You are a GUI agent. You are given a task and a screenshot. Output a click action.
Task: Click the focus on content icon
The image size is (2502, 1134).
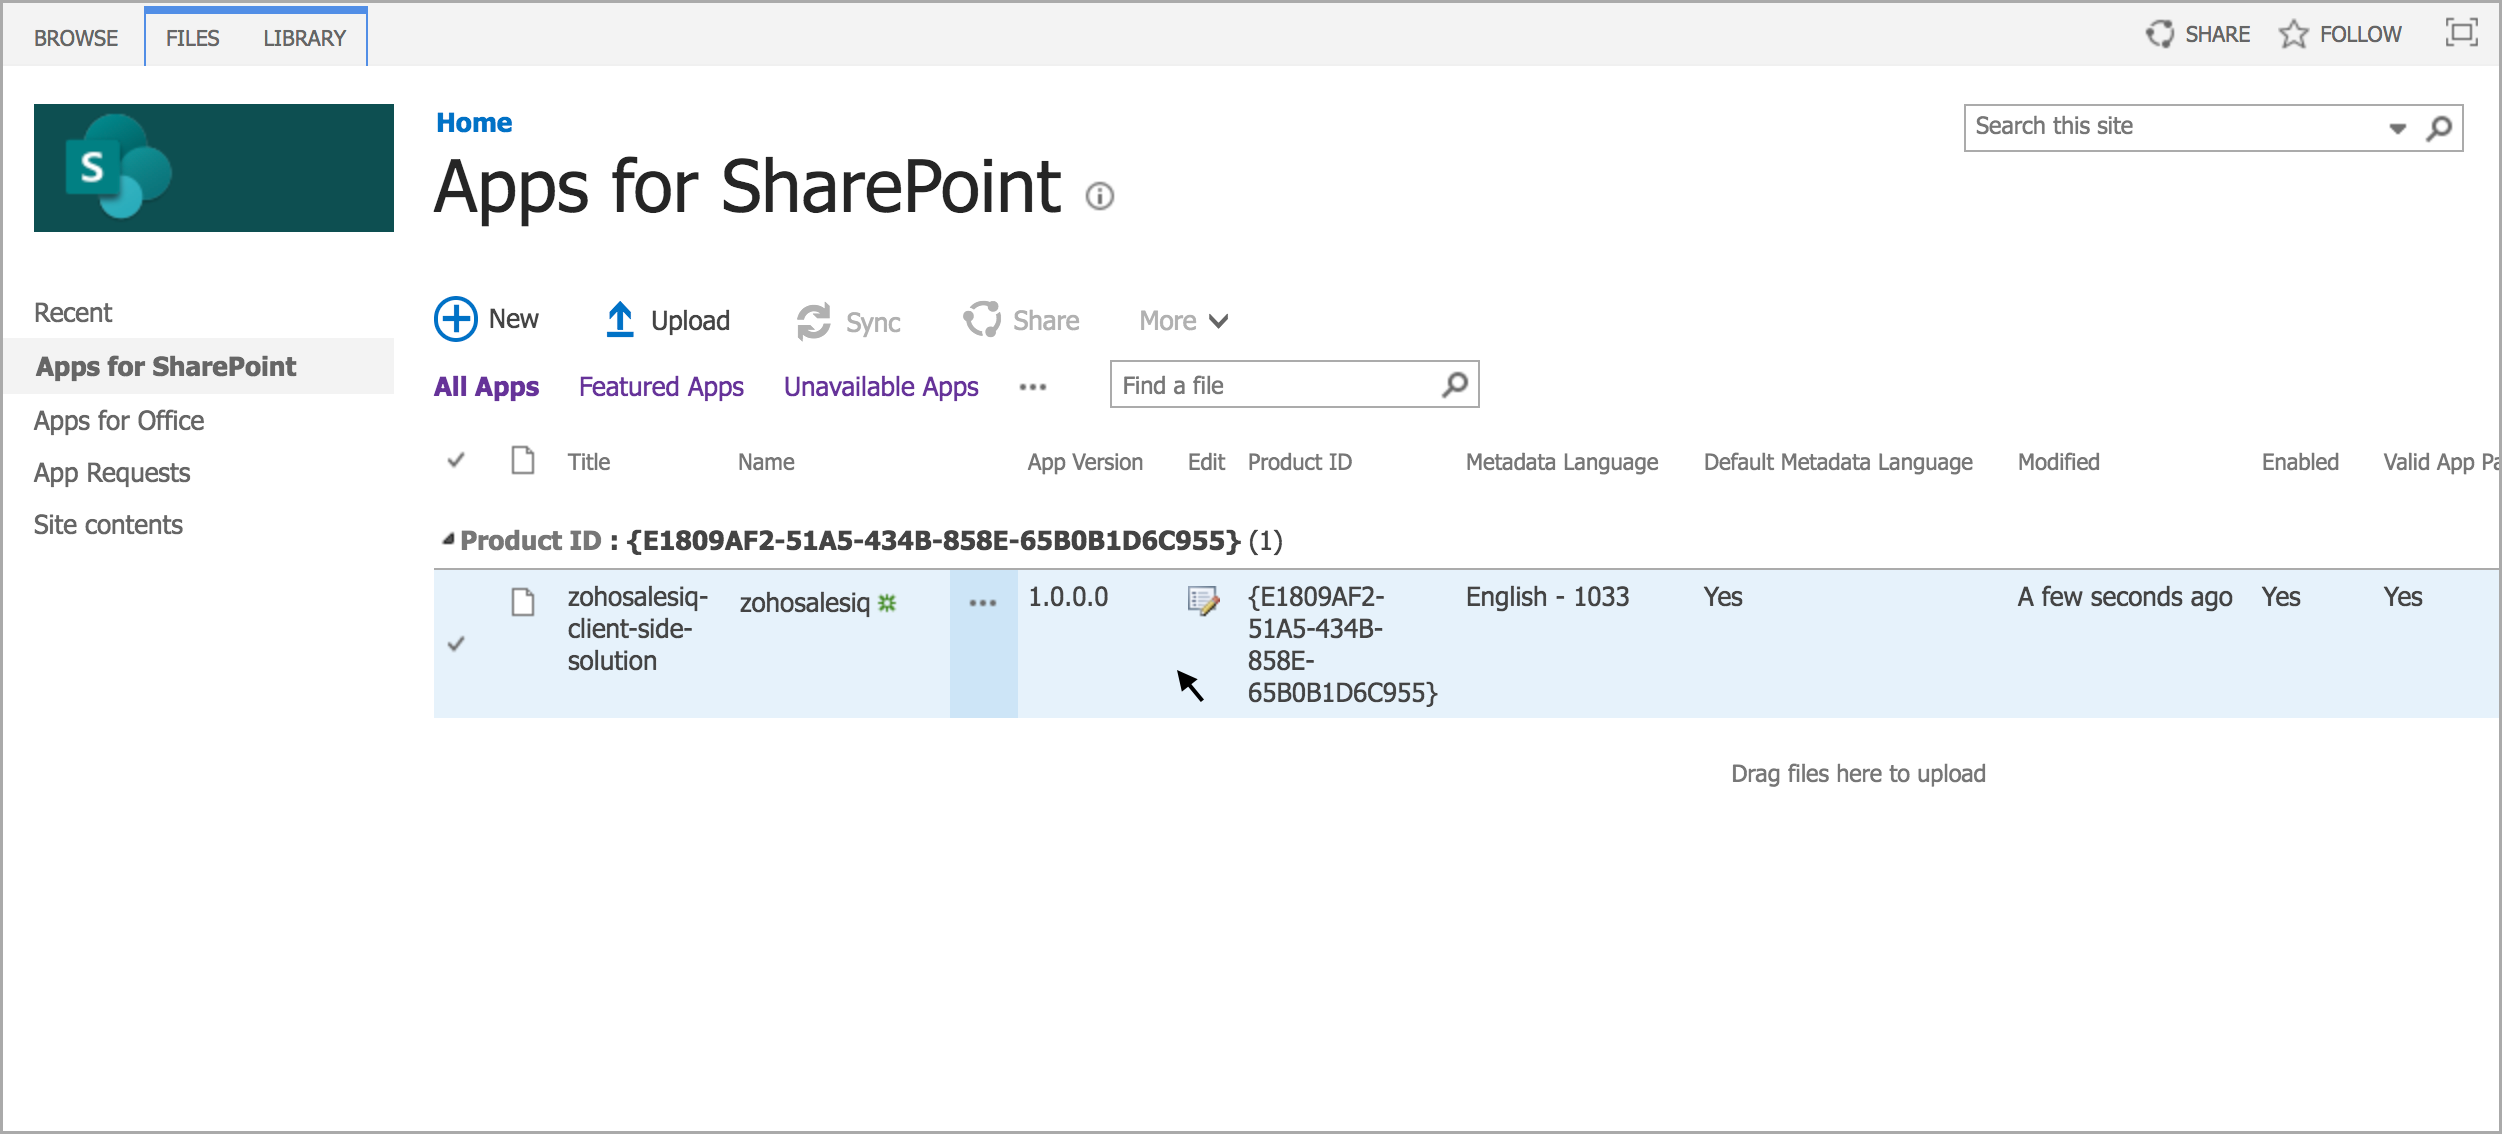point(2461,33)
